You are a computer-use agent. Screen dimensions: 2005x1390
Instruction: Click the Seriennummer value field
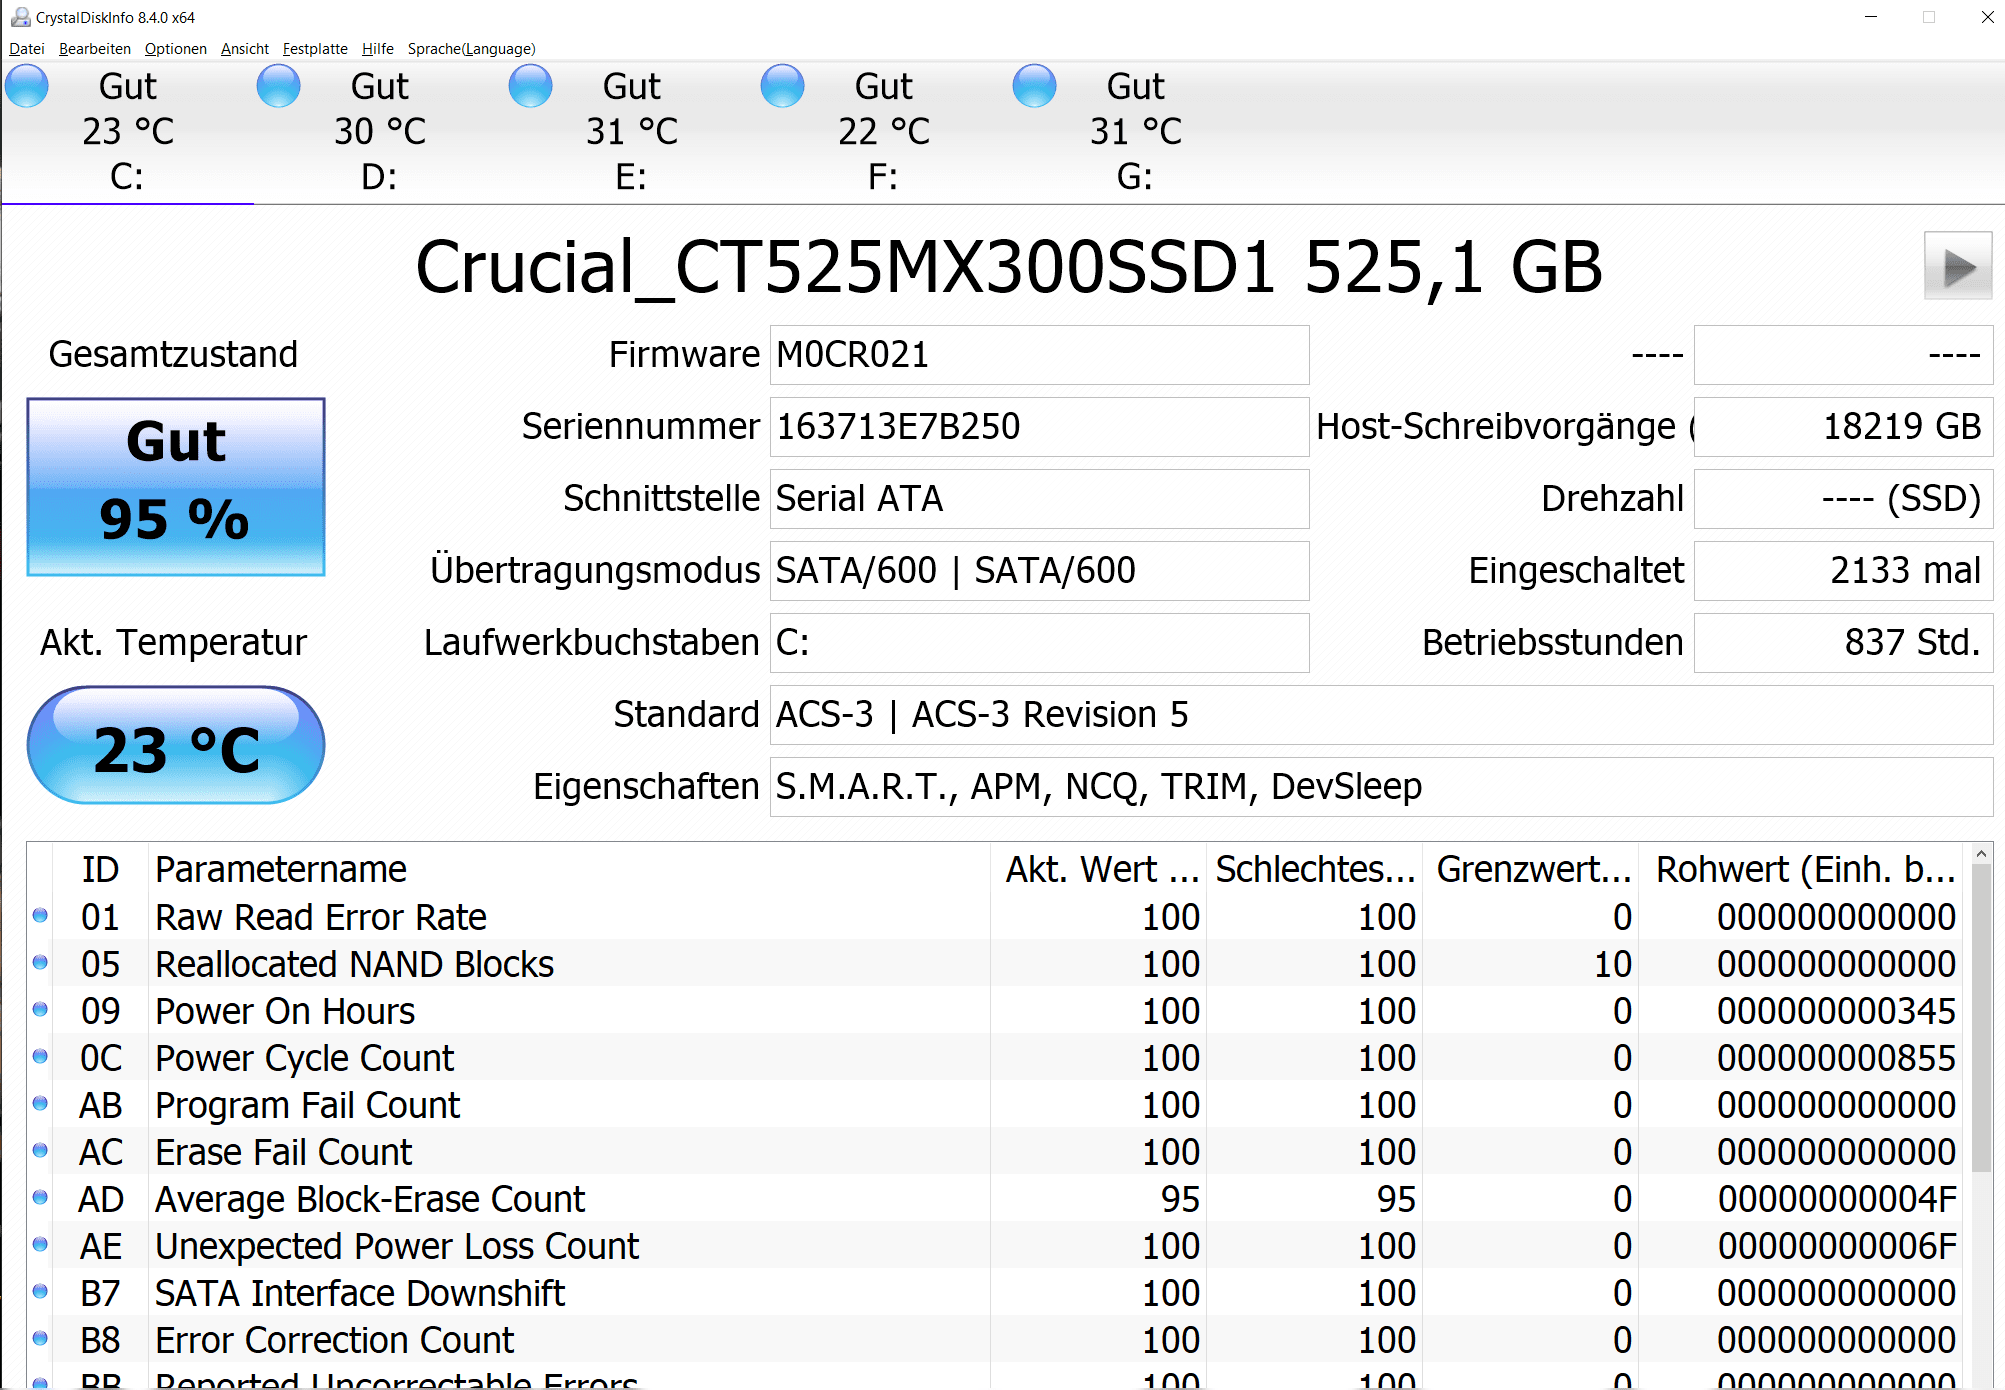click(1038, 427)
